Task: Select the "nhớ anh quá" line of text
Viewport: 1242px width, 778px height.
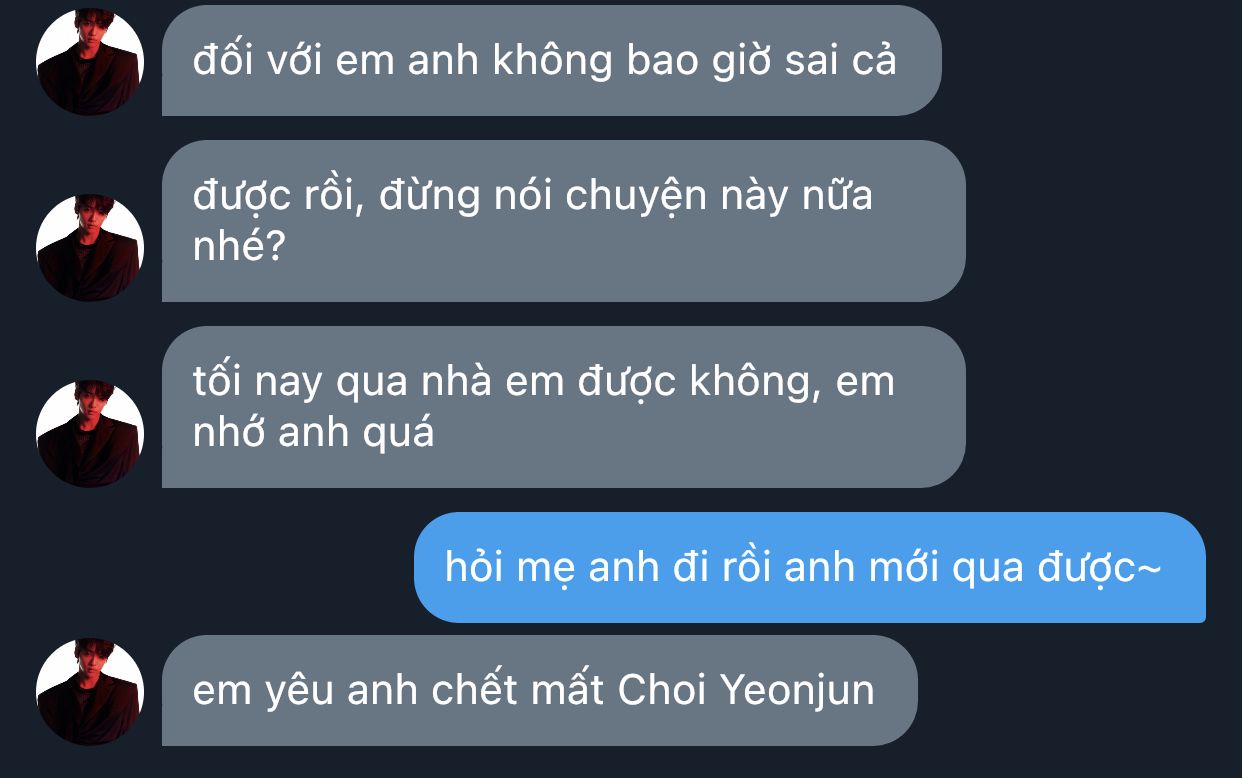Action: point(313,433)
